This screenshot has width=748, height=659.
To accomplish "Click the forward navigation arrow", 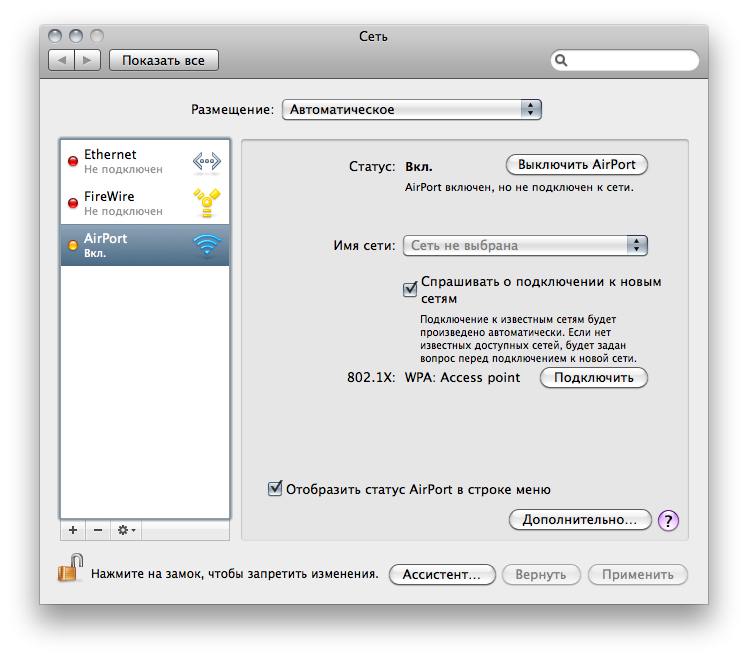I will coord(87,60).
